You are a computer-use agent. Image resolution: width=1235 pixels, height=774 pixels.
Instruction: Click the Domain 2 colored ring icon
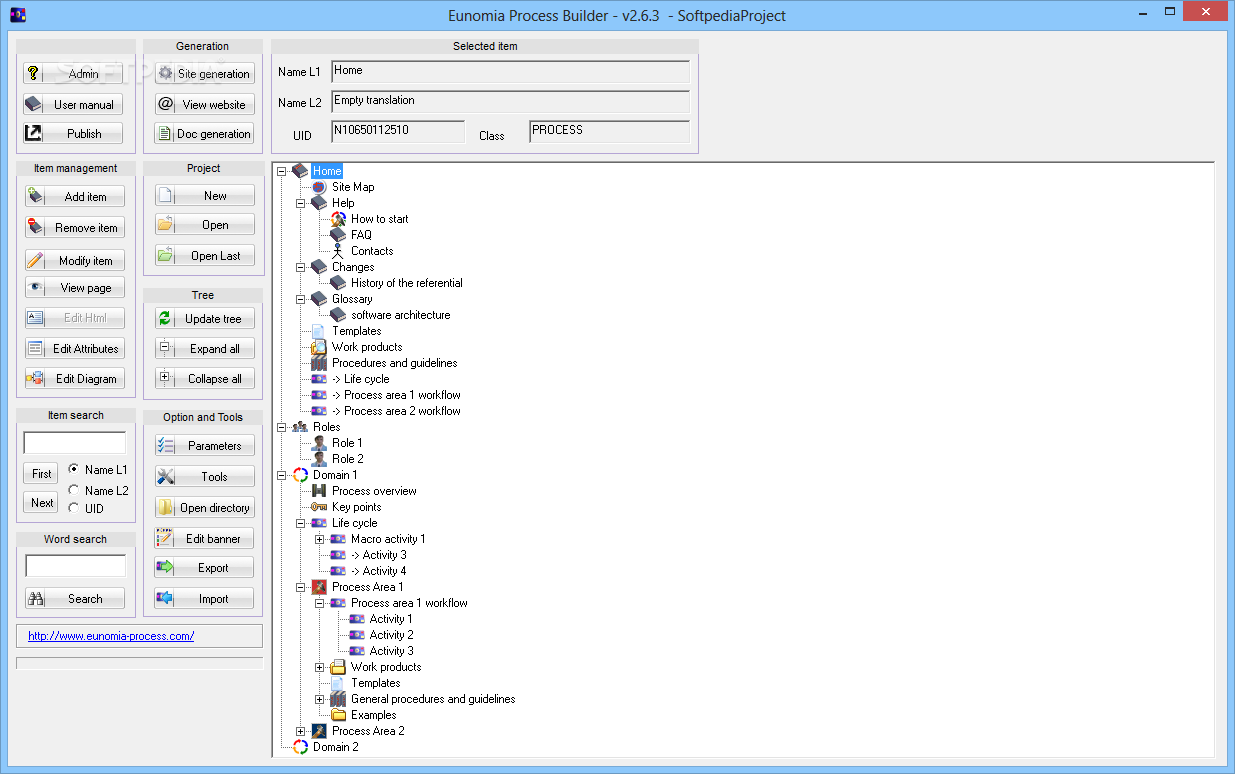300,747
